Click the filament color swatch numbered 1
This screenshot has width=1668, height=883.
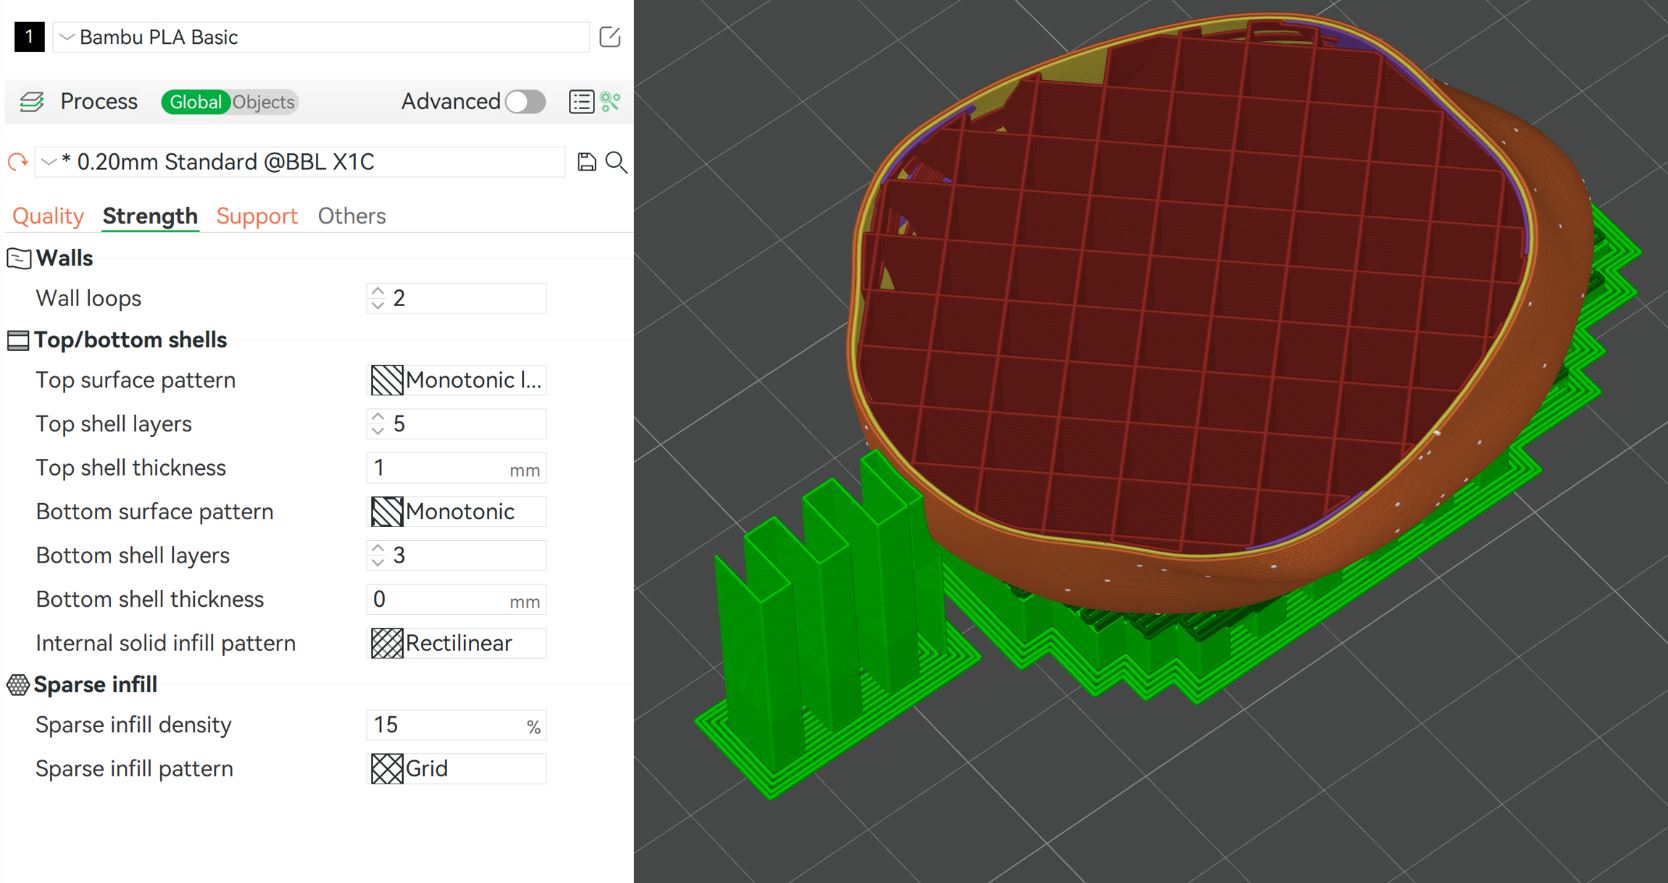pyautogui.click(x=29, y=37)
